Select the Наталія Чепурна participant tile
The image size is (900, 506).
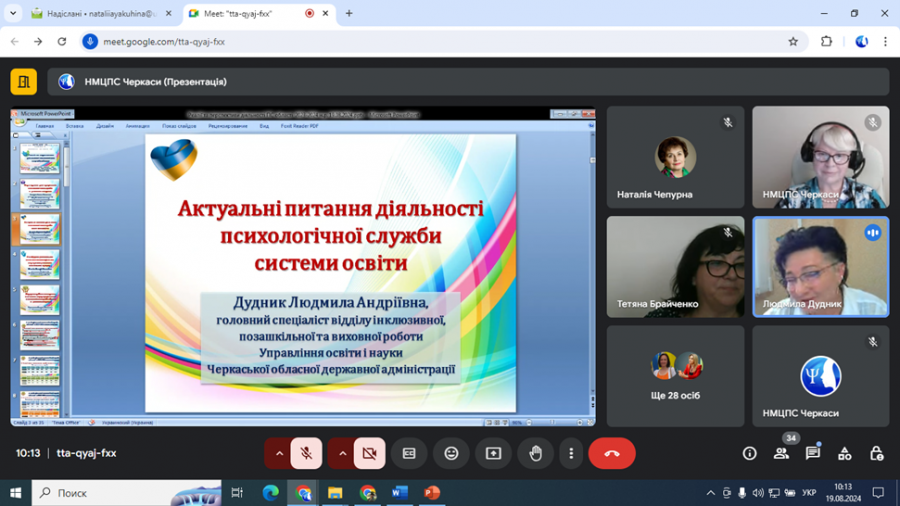click(x=675, y=157)
